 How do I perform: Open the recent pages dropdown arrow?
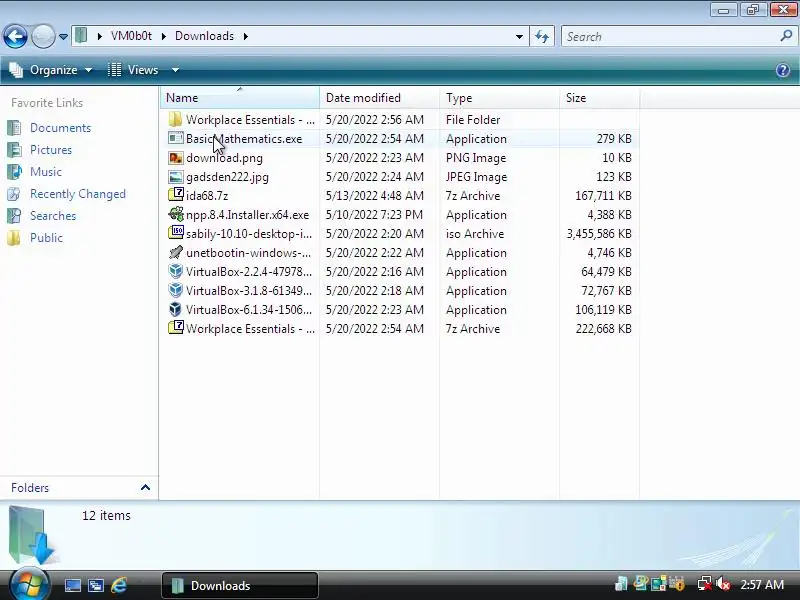point(63,37)
